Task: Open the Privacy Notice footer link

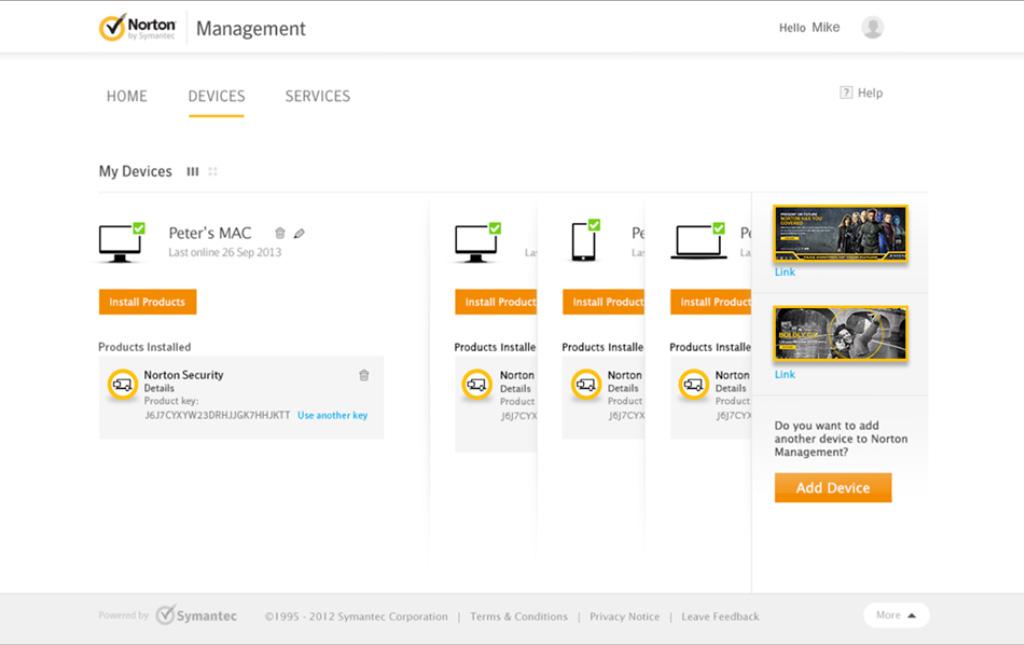Action: point(624,617)
